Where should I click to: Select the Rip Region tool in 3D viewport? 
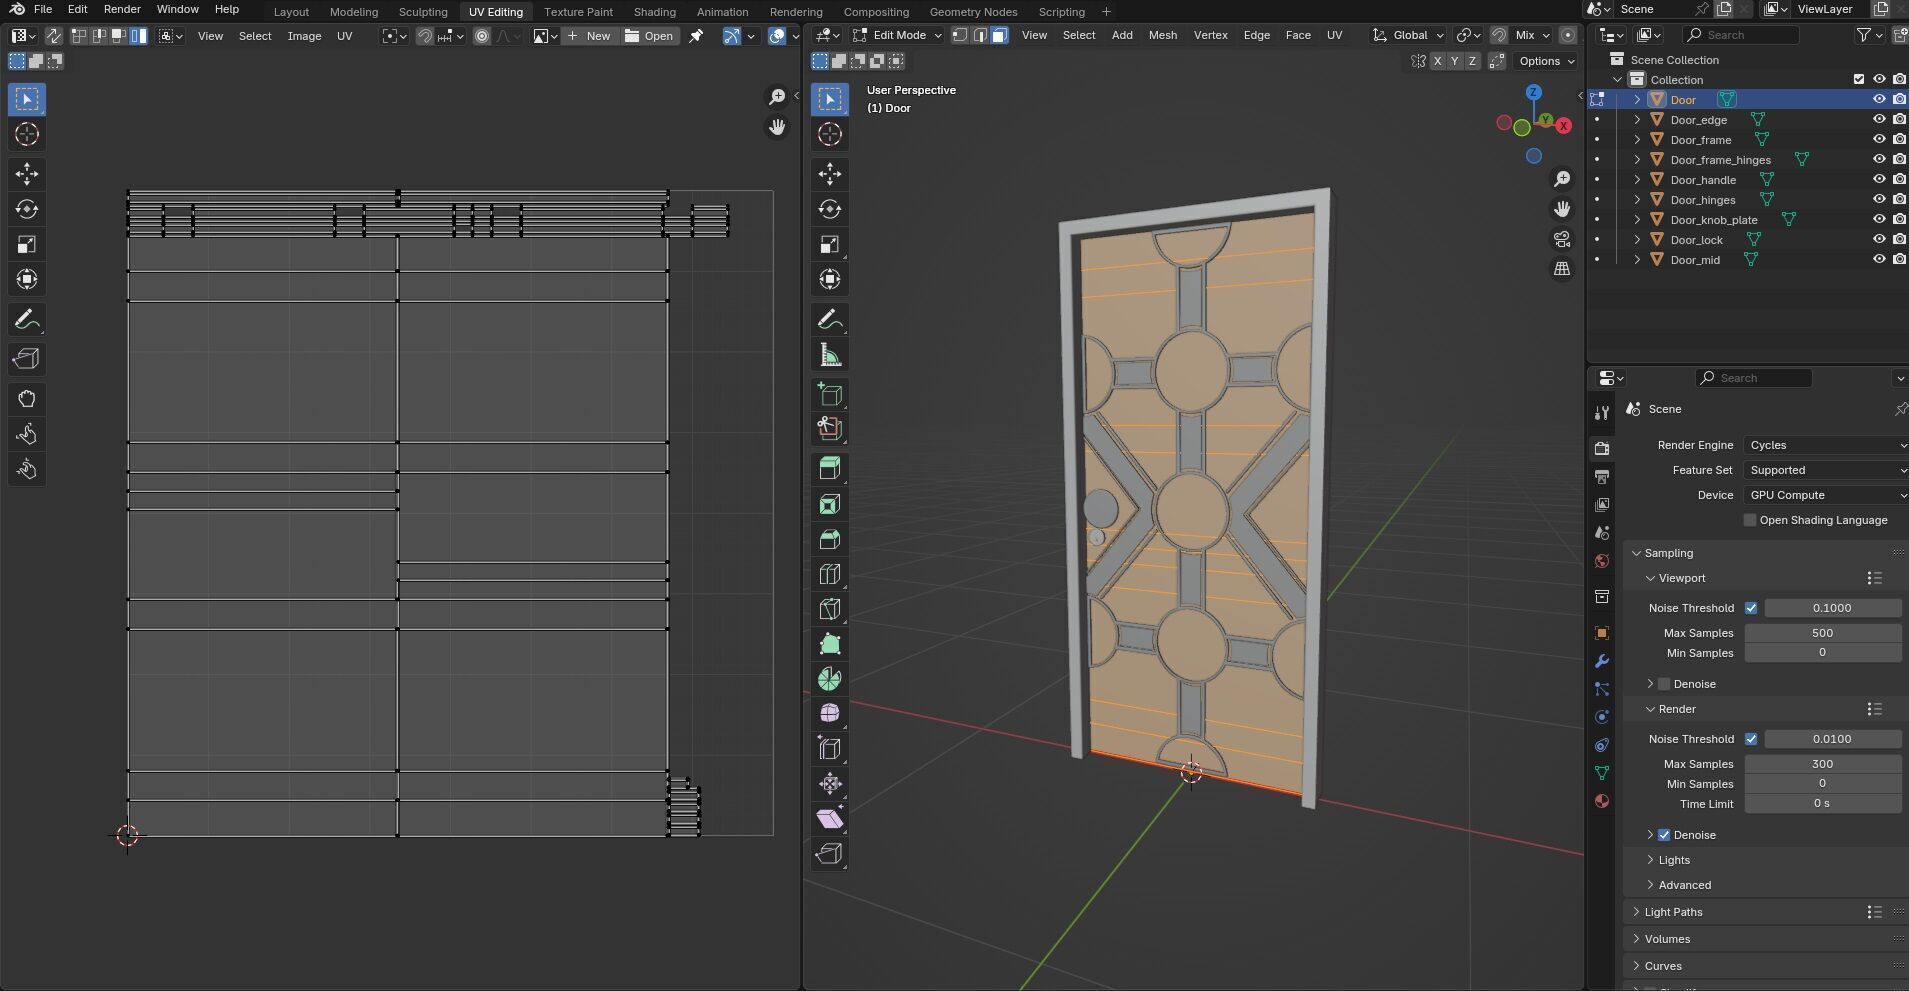(830, 854)
